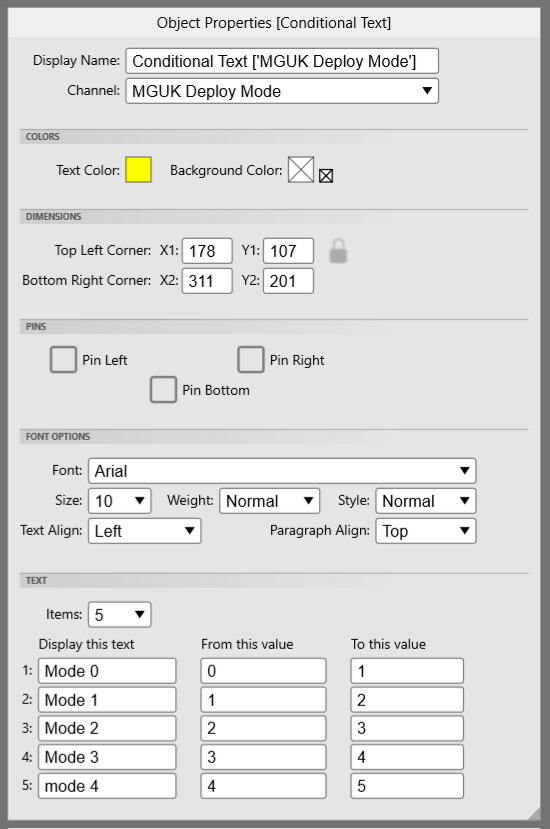Image resolution: width=550 pixels, height=829 pixels.
Task: Enable the Pin Left checkbox
Action: coord(63,360)
